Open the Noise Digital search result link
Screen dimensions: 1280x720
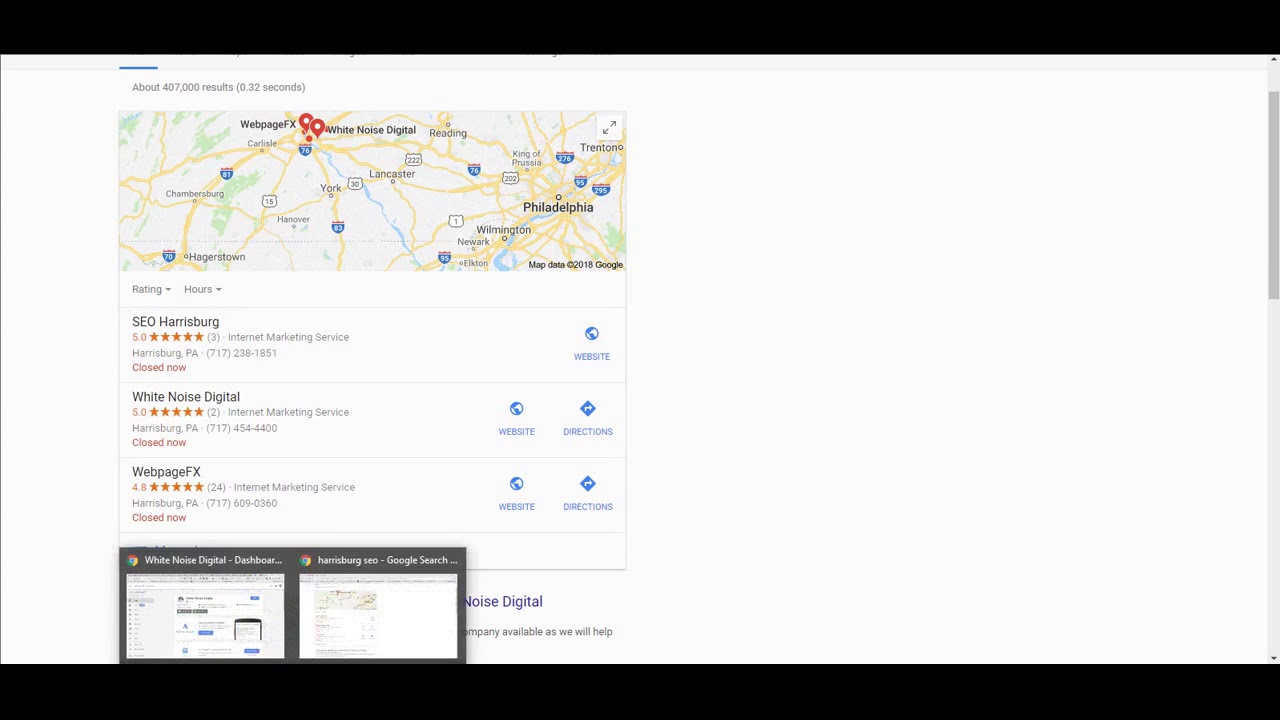pyautogui.click(x=503, y=601)
